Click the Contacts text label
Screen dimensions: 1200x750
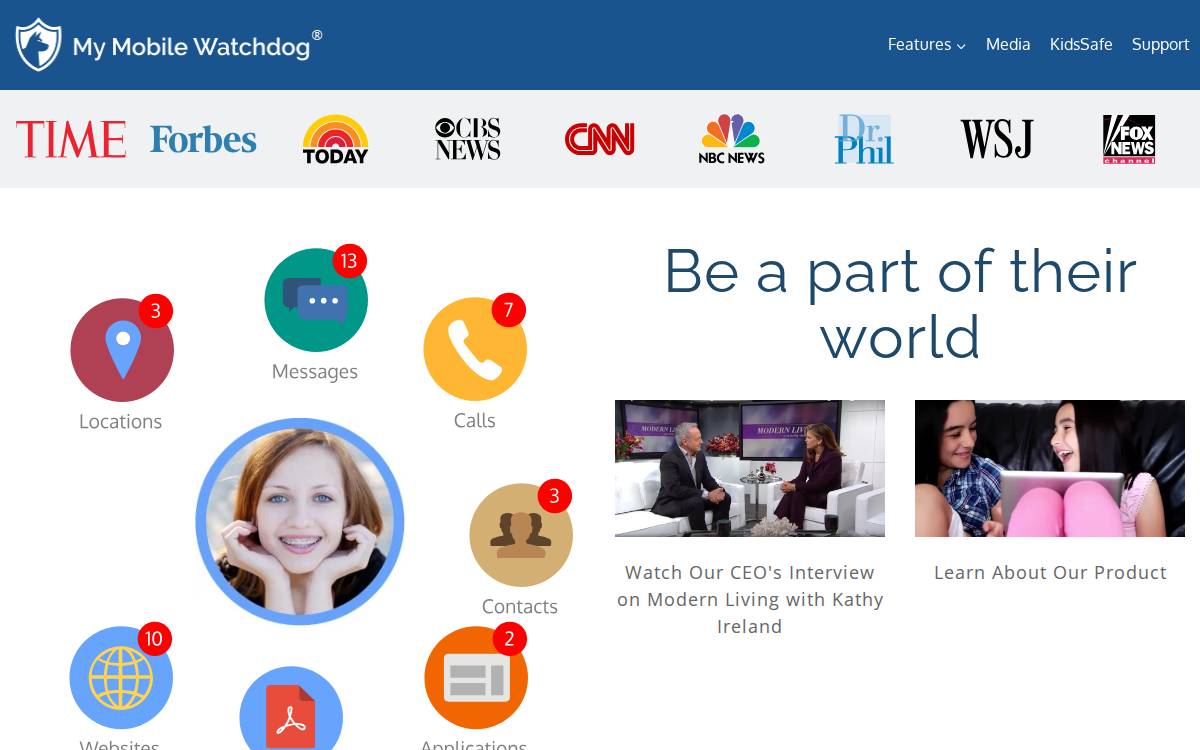click(520, 607)
